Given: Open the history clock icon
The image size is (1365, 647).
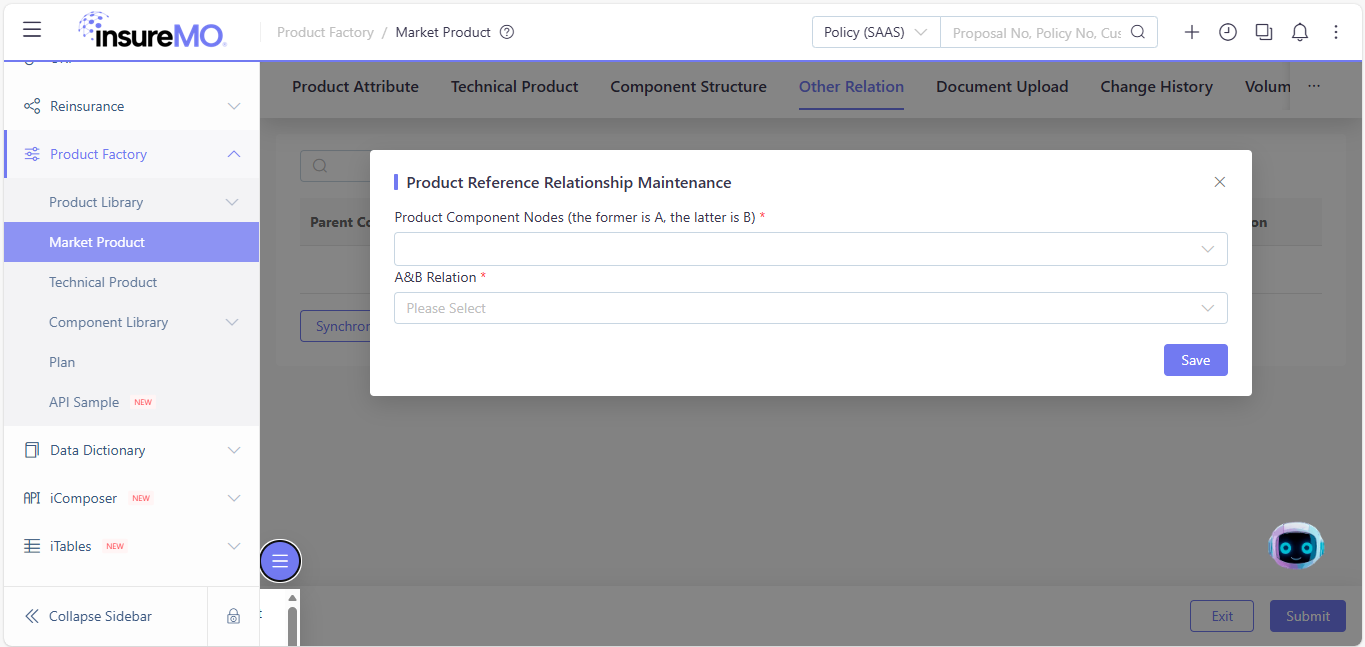Looking at the screenshot, I should click(1228, 32).
